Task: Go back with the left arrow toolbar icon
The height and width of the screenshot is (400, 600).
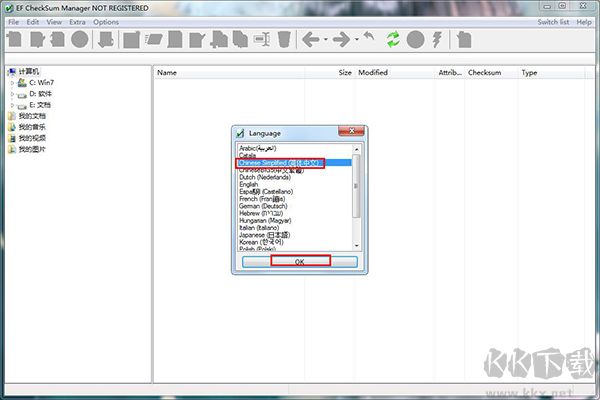Action: (x=311, y=39)
